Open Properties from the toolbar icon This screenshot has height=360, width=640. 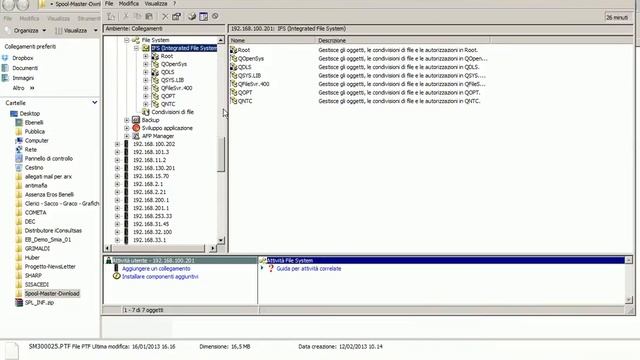coord(176,16)
